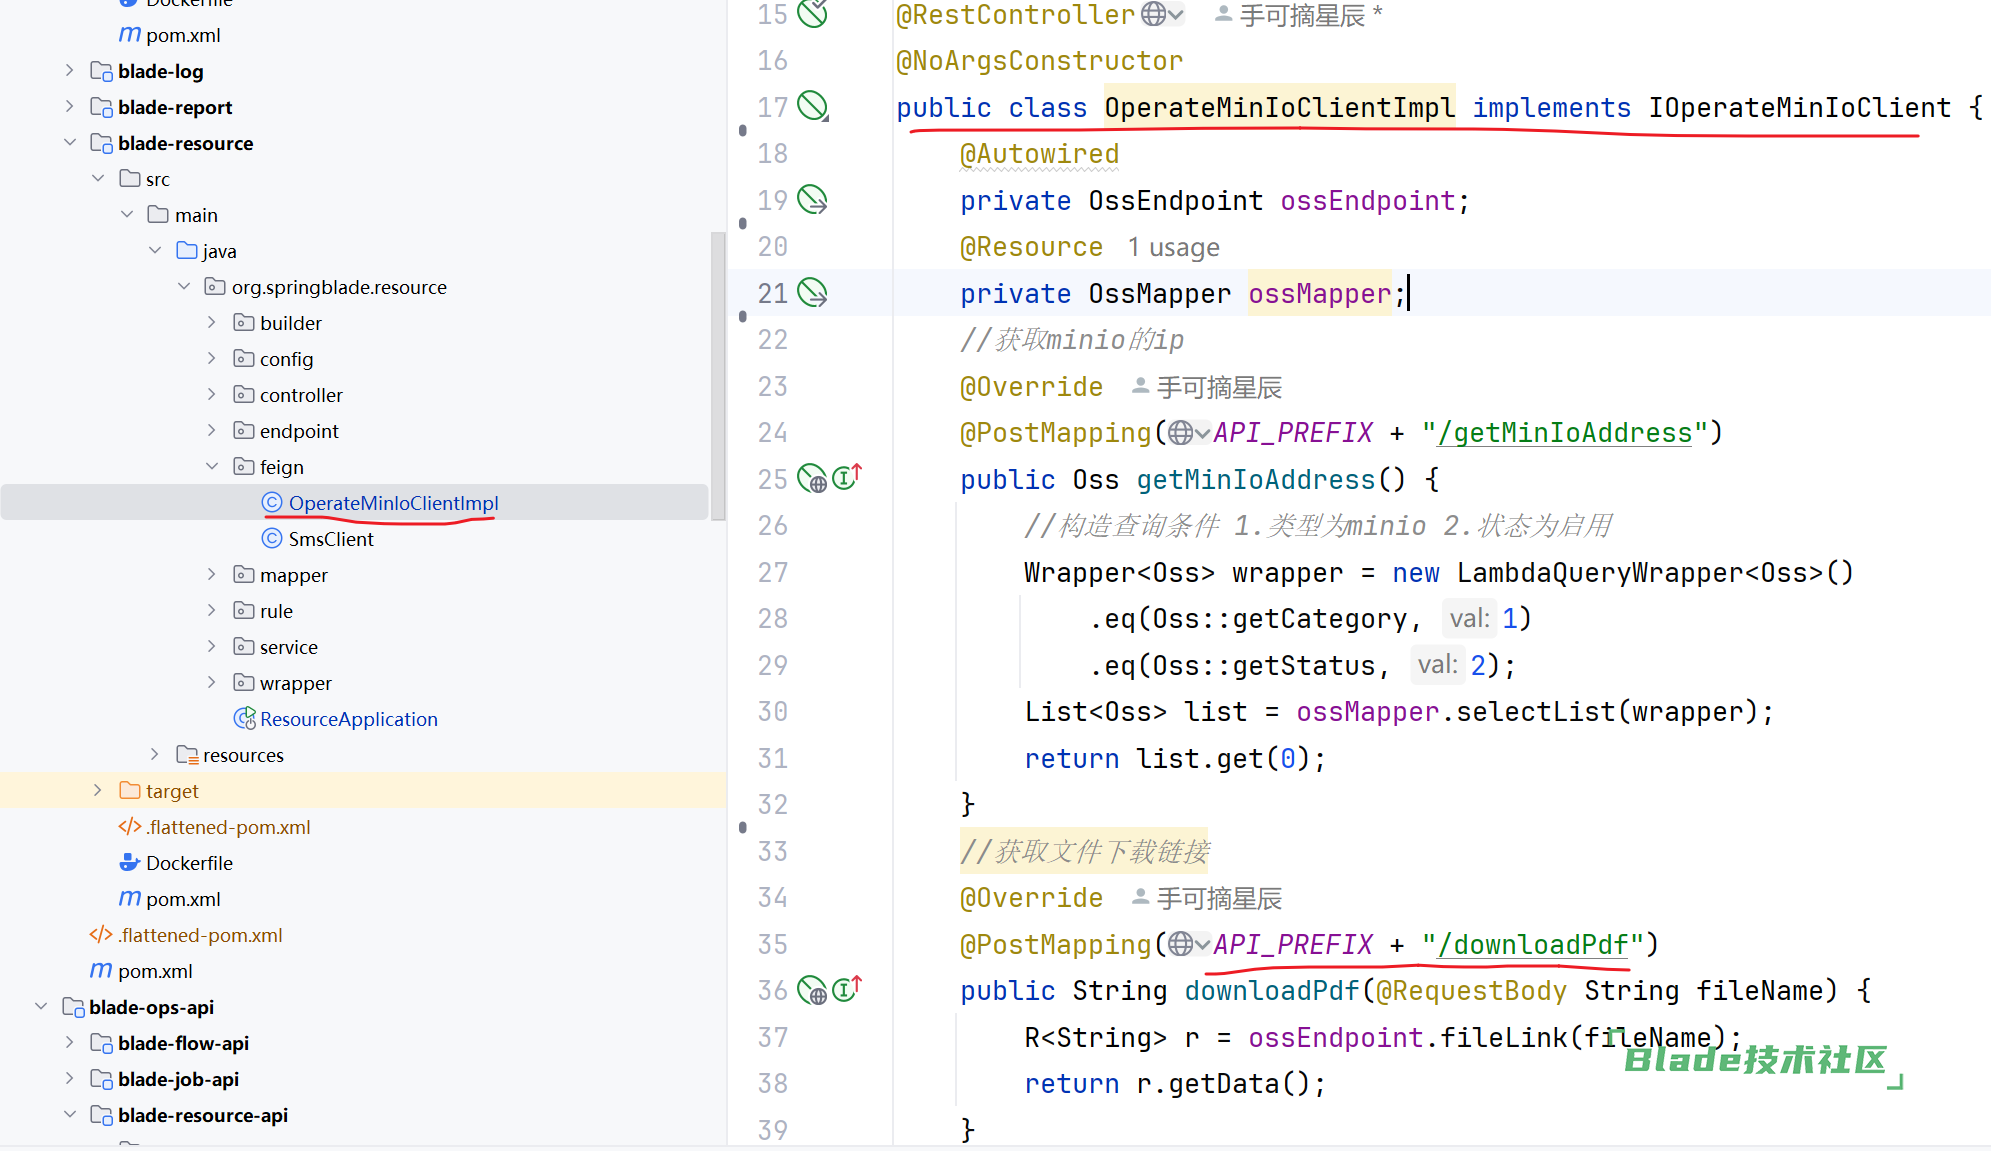Expand the target folder

click(98, 790)
